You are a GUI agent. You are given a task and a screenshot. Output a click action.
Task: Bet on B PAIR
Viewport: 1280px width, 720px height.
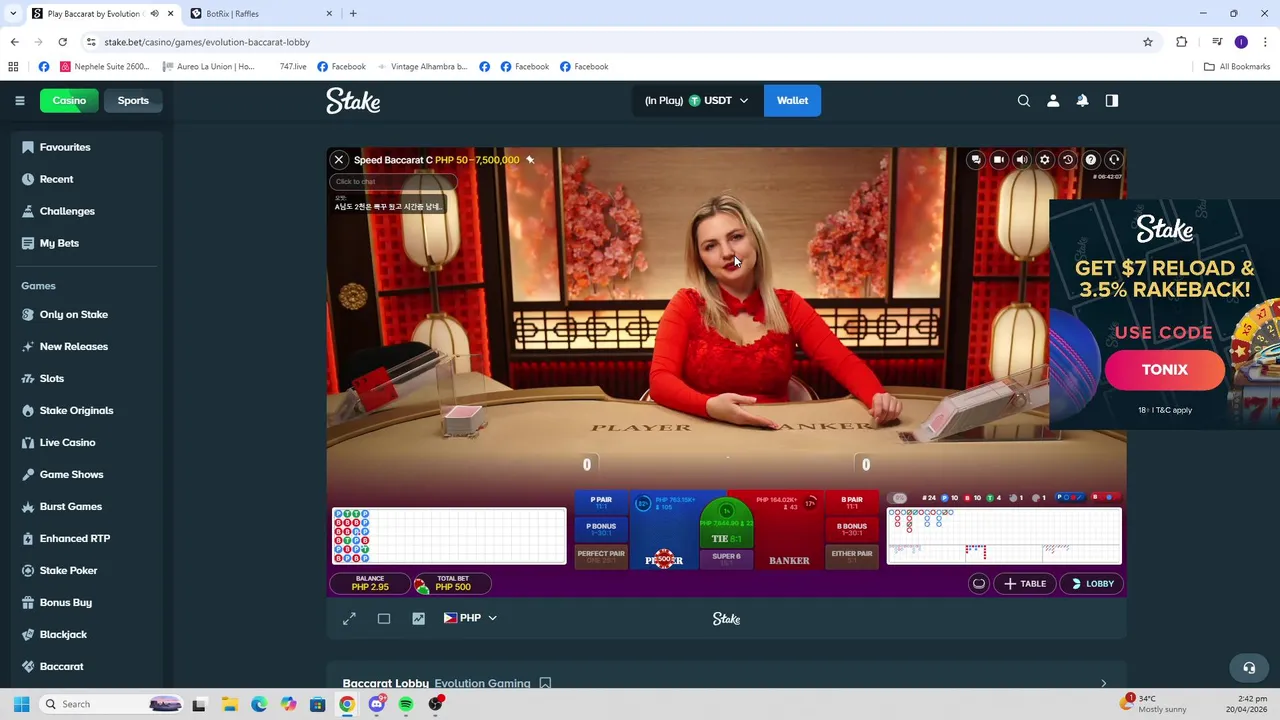[x=852, y=503]
